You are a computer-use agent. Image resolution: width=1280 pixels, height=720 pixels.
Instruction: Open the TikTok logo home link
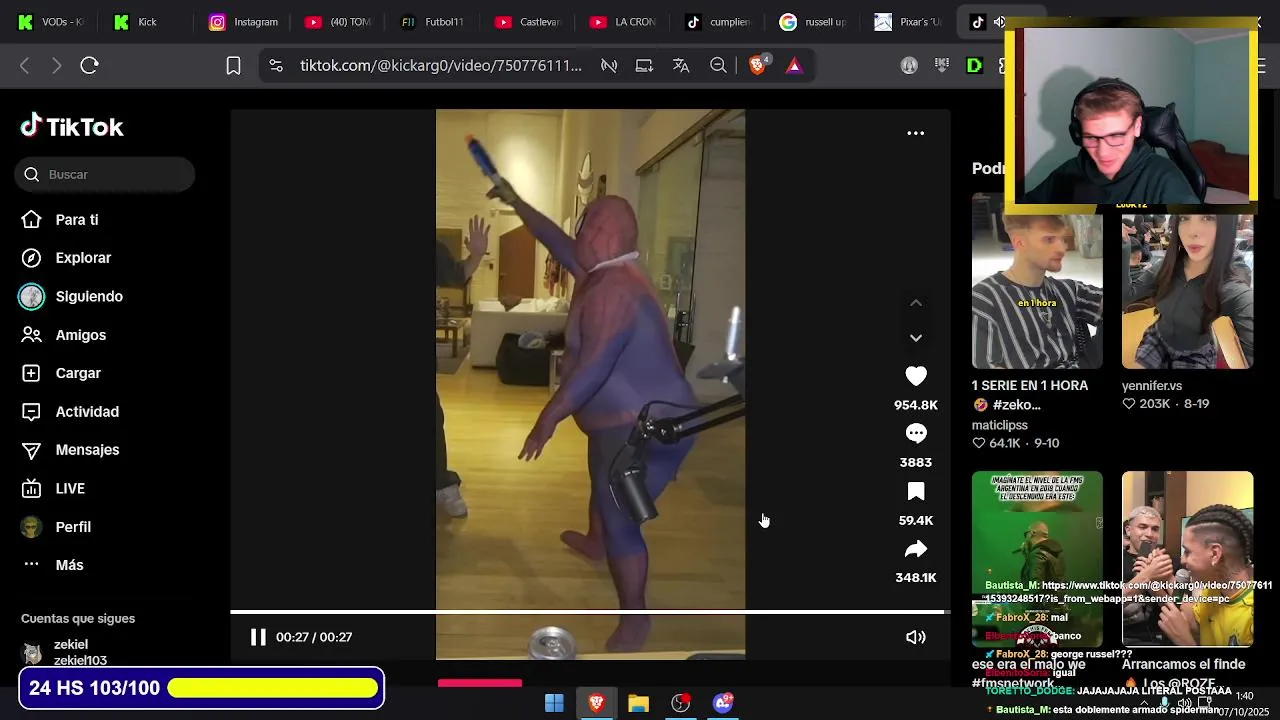tap(72, 126)
